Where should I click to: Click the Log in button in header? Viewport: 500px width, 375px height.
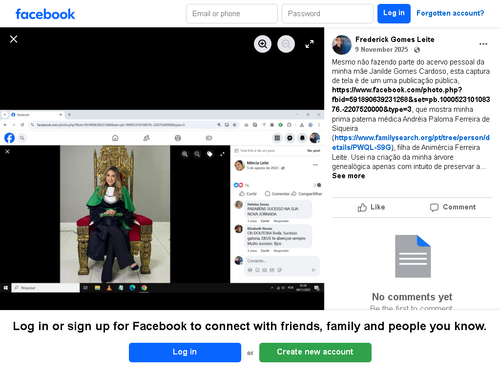tap(394, 13)
